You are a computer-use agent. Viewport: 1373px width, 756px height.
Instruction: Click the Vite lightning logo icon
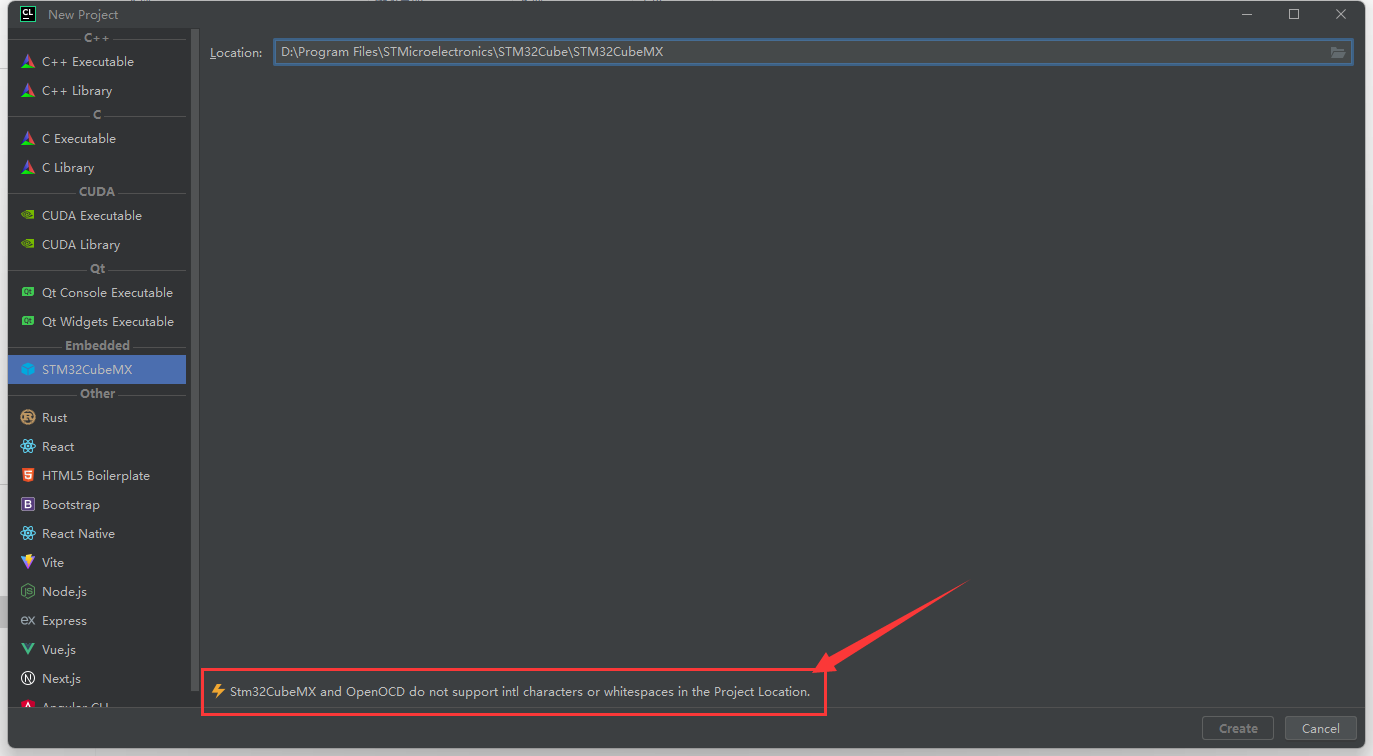tap(28, 563)
